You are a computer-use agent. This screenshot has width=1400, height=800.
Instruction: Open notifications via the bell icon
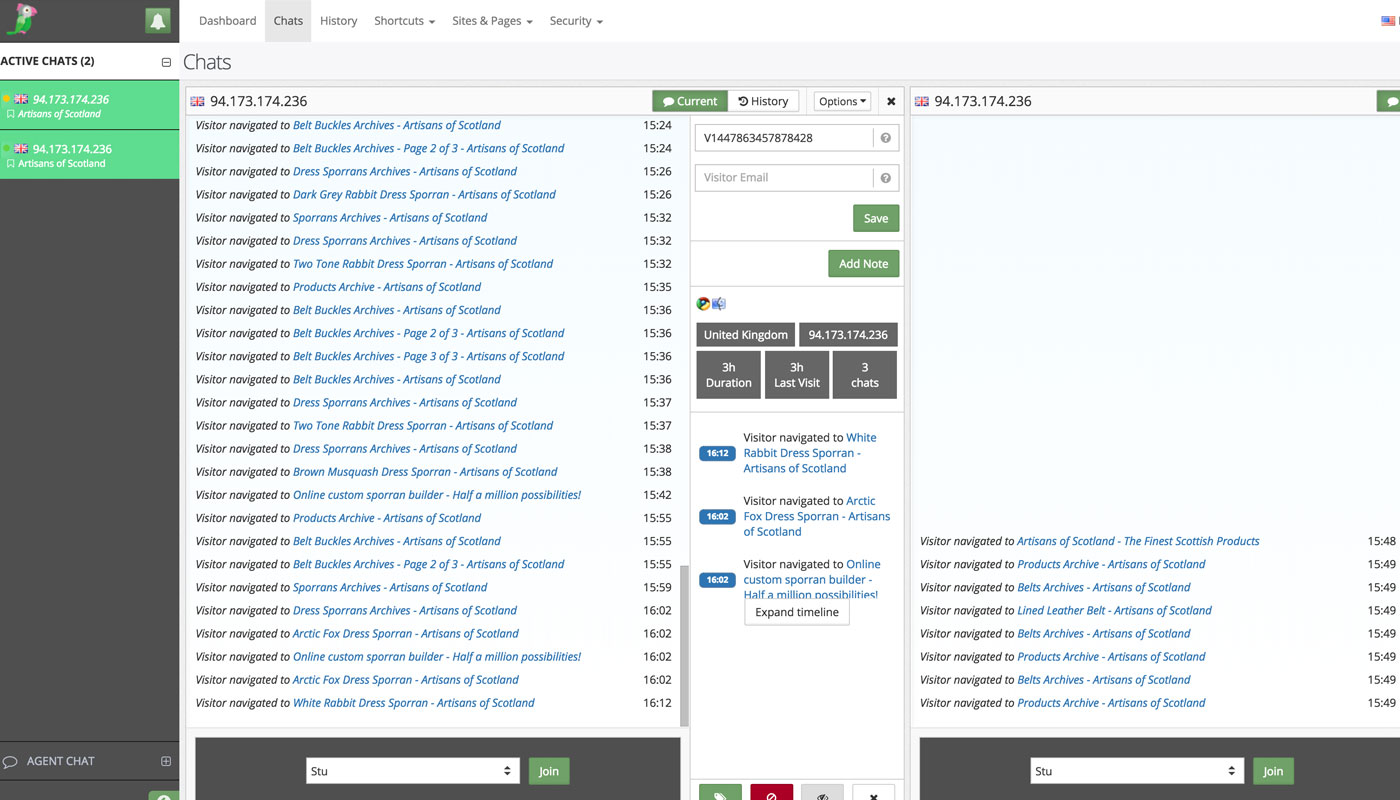pyautogui.click(x=157, y=21)
